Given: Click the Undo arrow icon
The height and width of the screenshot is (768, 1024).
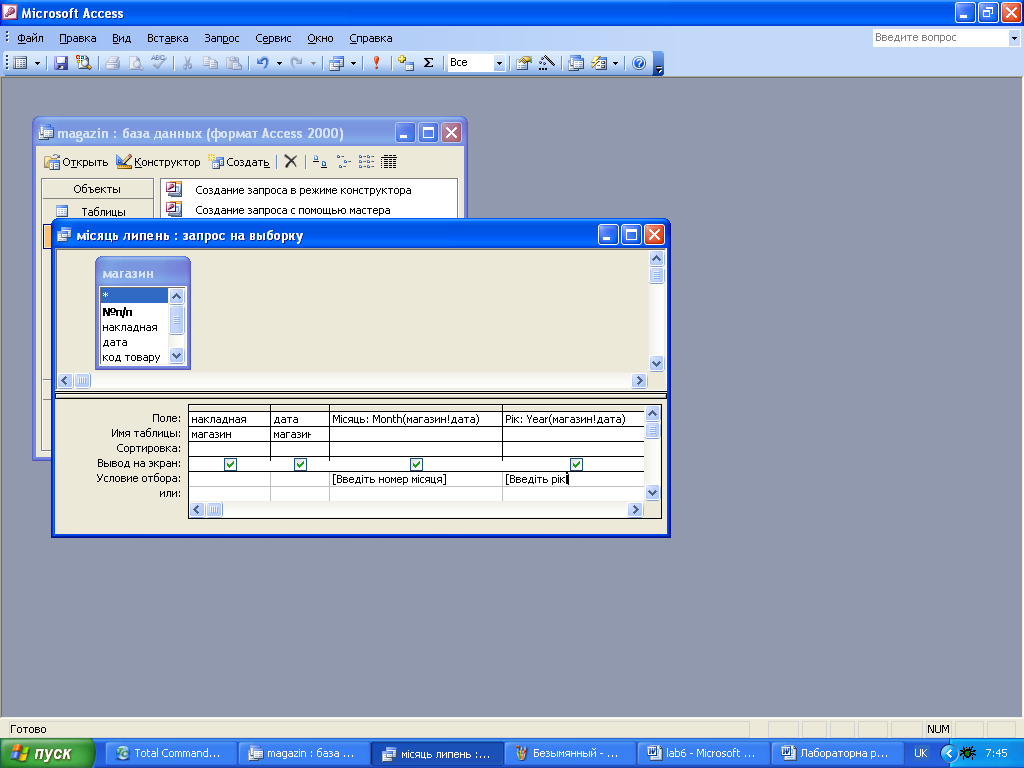Looking at the screenshot, I should click(263, 63).
